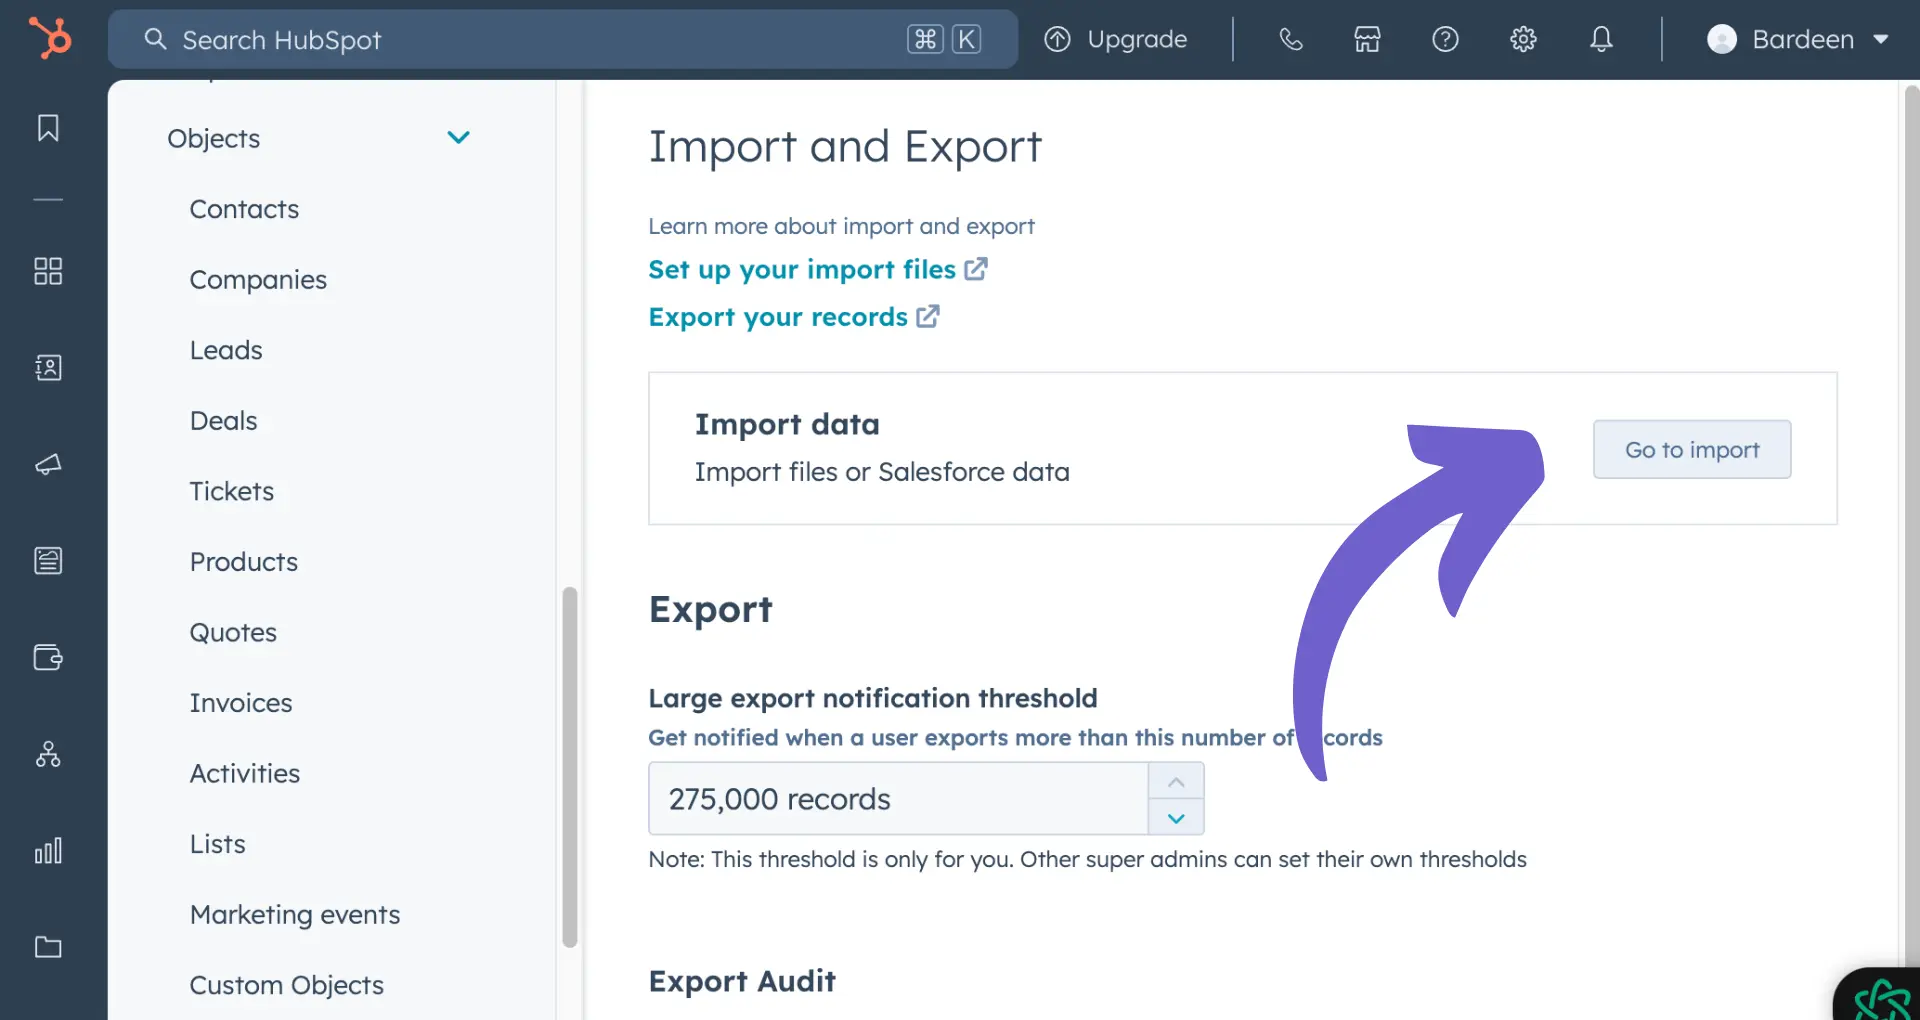Select Tickets in the Objects menu

[231, 491]
